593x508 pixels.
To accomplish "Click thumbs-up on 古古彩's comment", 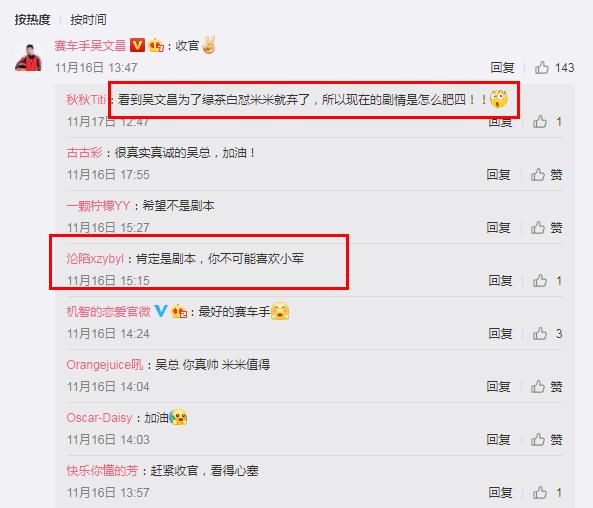I will [538, 175].
